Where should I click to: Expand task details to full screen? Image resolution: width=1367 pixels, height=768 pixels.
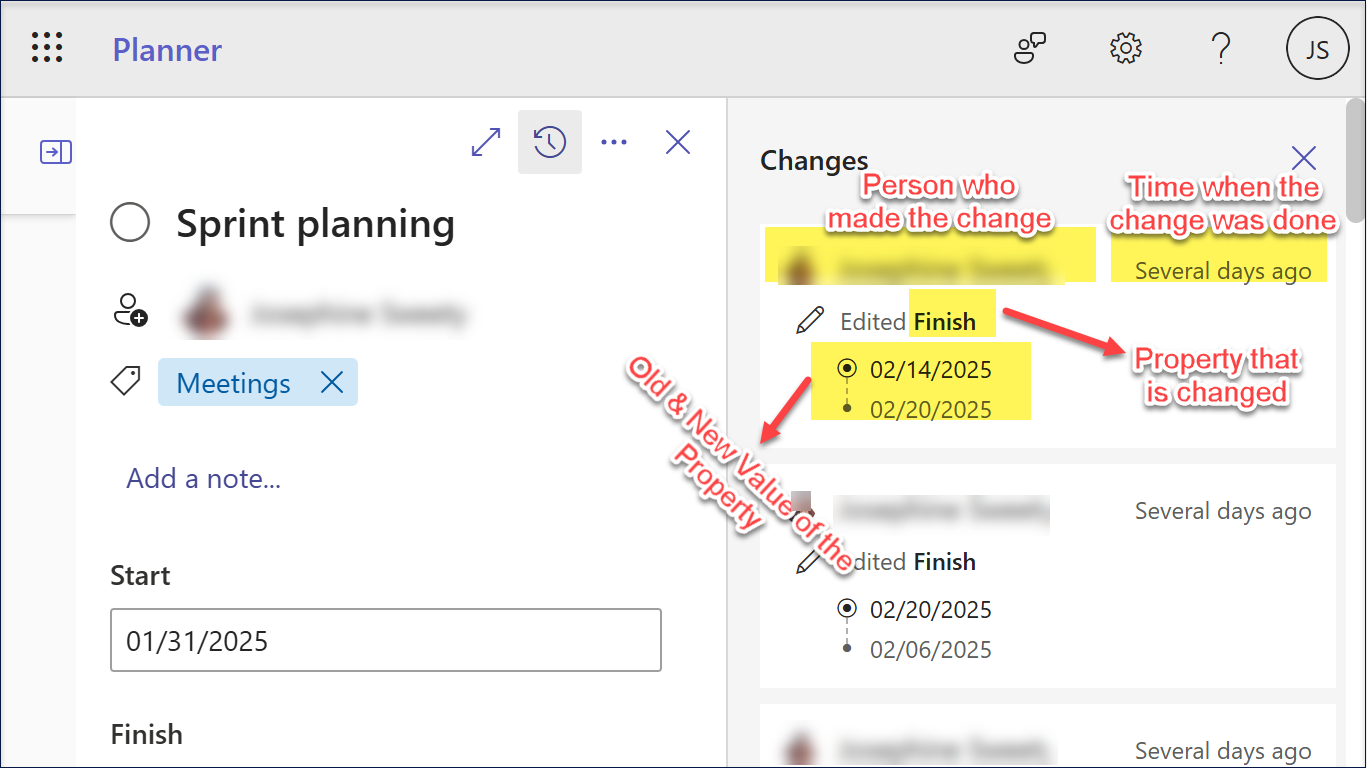pyautogui.click(x=486, y=143)
